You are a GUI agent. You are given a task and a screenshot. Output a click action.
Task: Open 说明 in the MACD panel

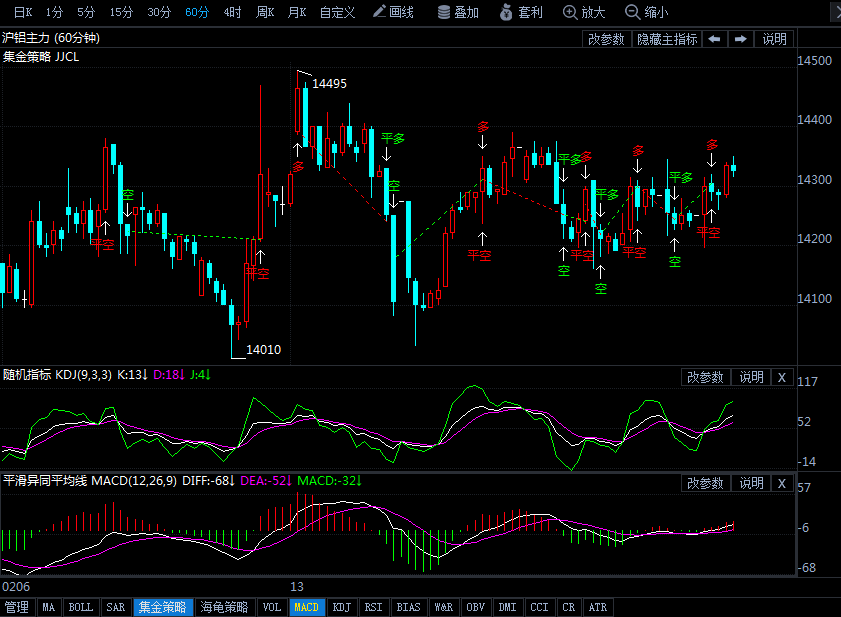(751, 483)
